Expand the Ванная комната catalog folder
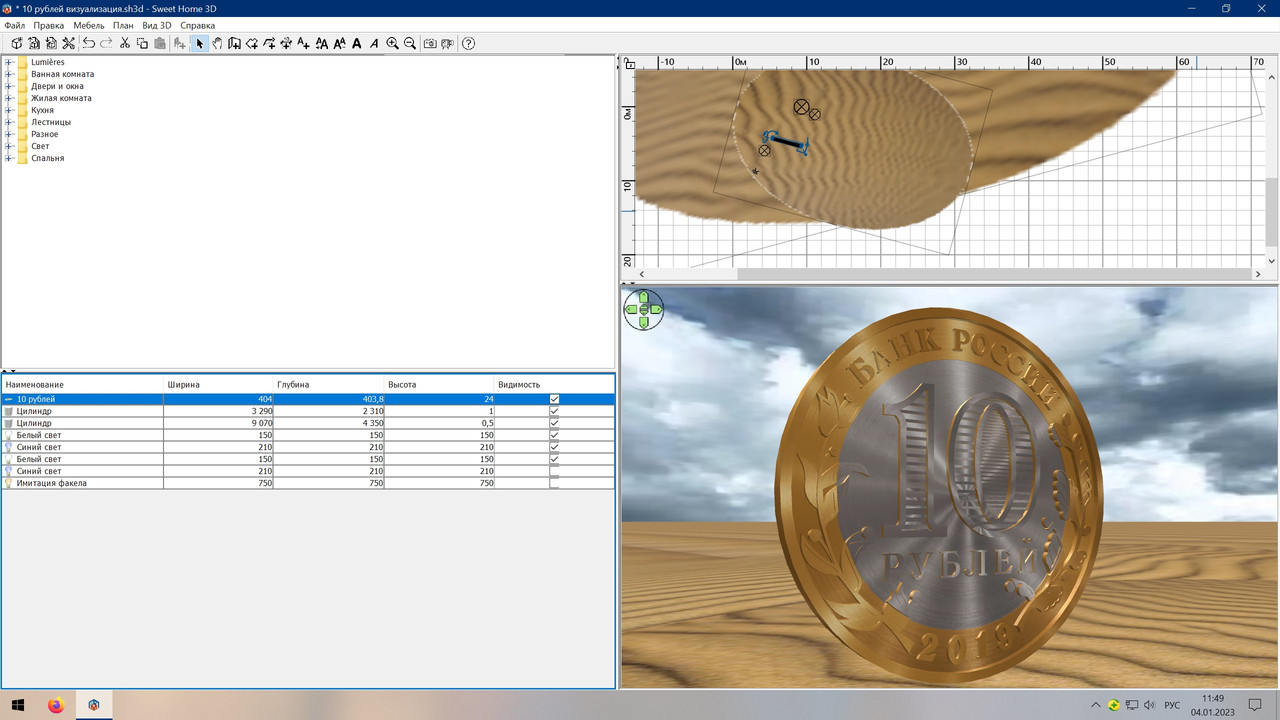Viewport: 1280px width, 720px height. [x=9, y=74]
